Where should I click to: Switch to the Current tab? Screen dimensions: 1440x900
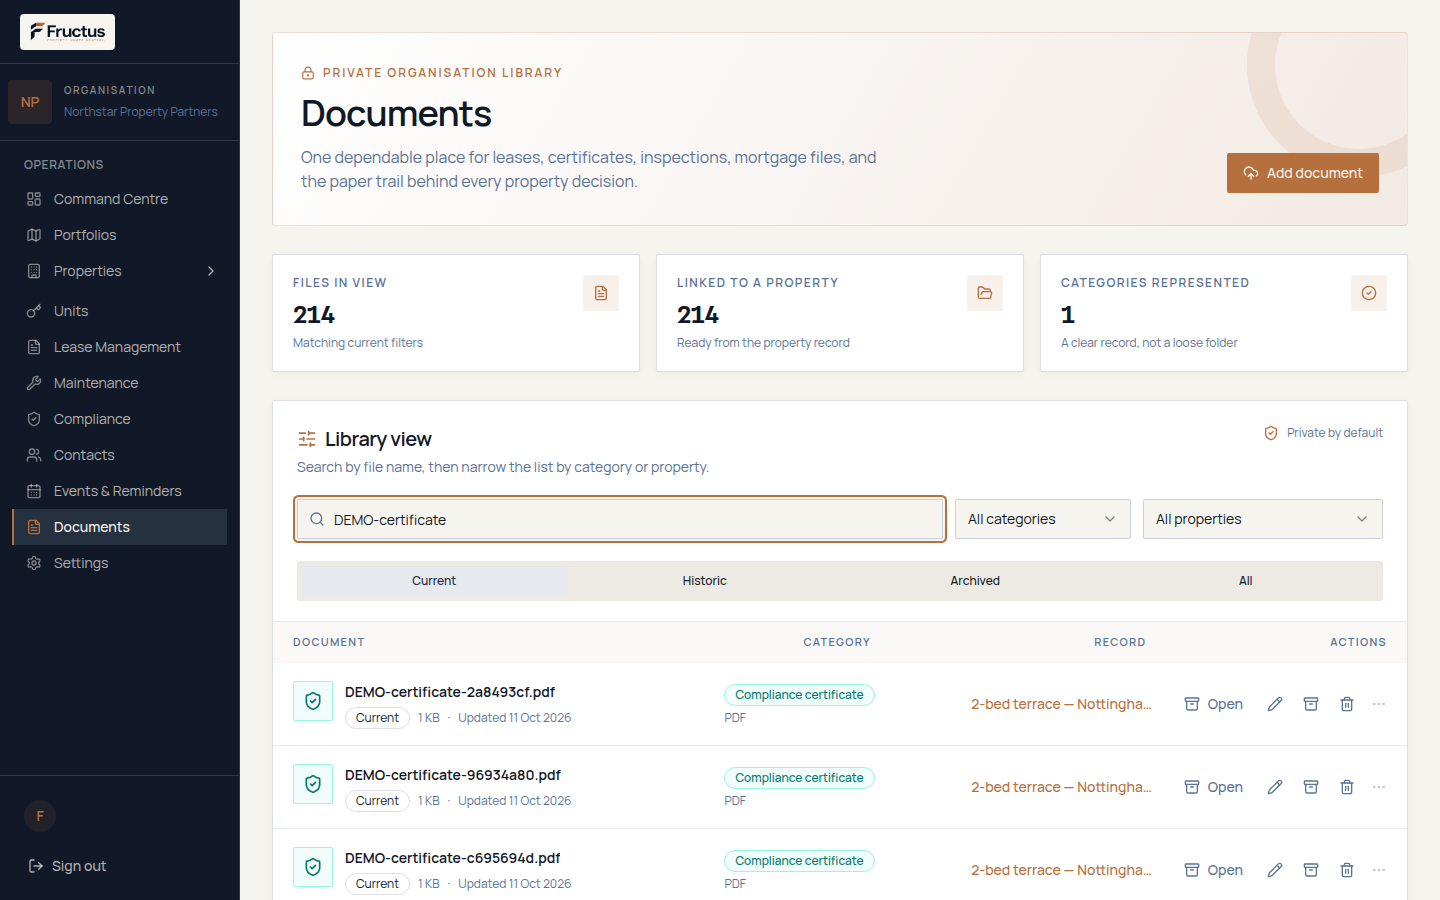[434, 581]
